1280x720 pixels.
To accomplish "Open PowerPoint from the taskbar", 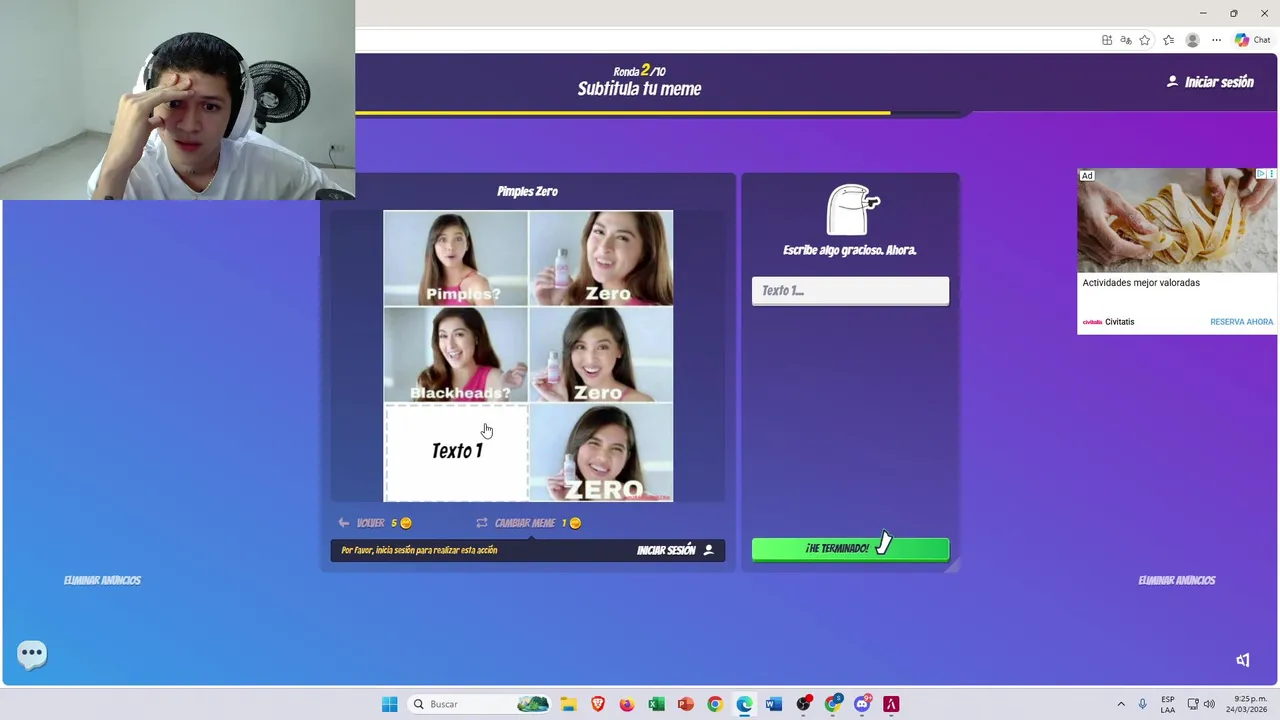I will 685,704.
